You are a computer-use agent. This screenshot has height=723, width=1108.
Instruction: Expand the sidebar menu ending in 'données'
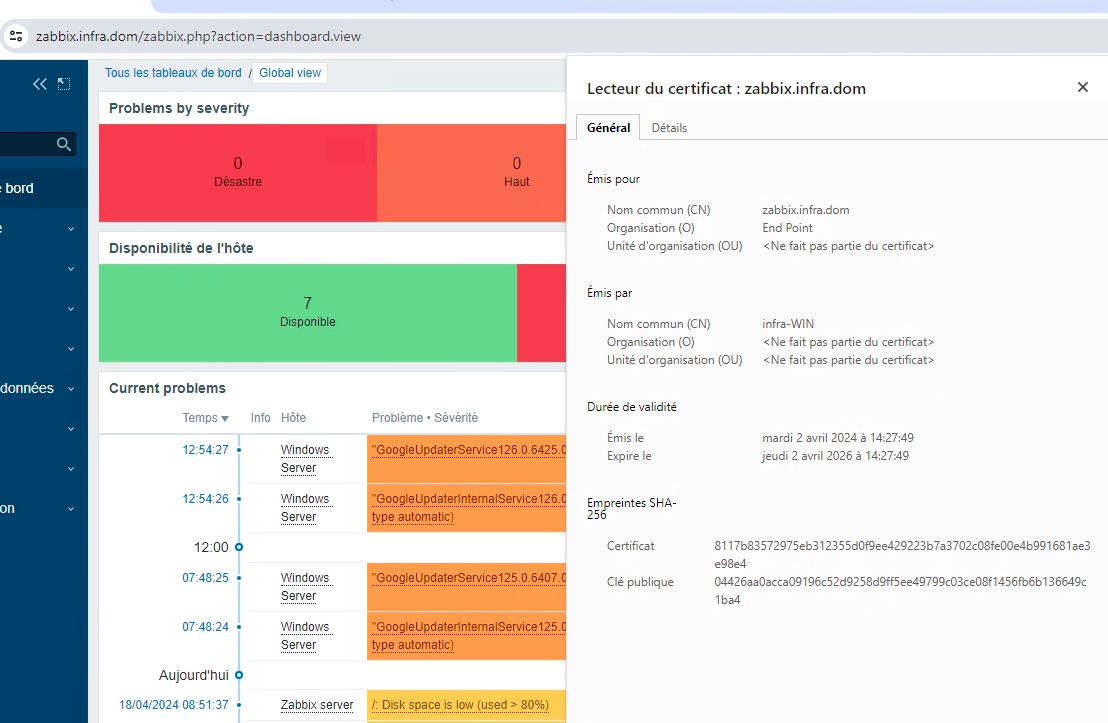click(x=71, y=389)
